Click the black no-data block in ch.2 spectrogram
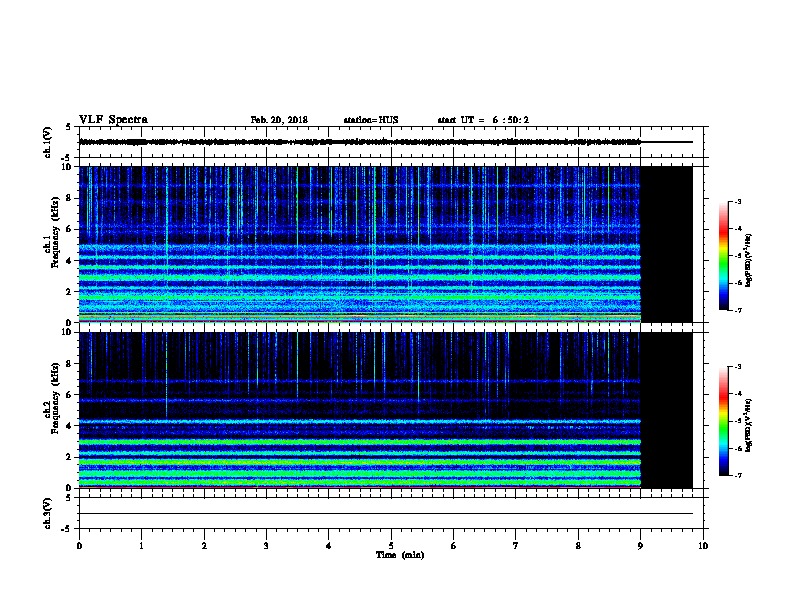This screenshot has height=612, width=792. 667,410
